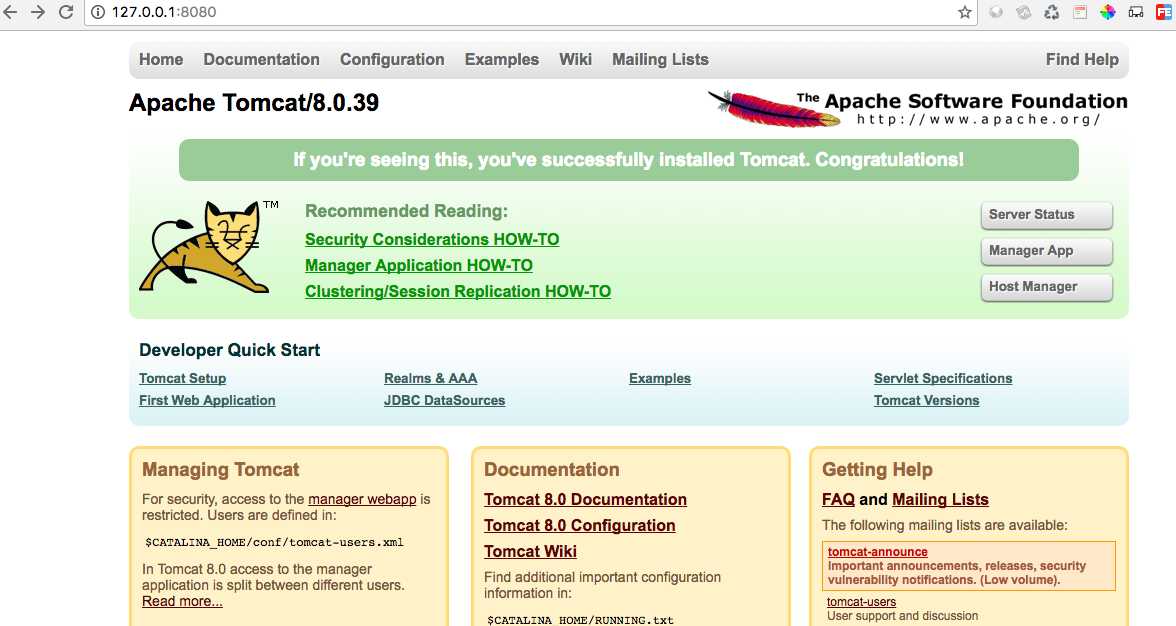The width and height of the screenshot is (1176, 626).
Task: Click Read more... in Managing Tomcat
Action: (x=182, y=601)
